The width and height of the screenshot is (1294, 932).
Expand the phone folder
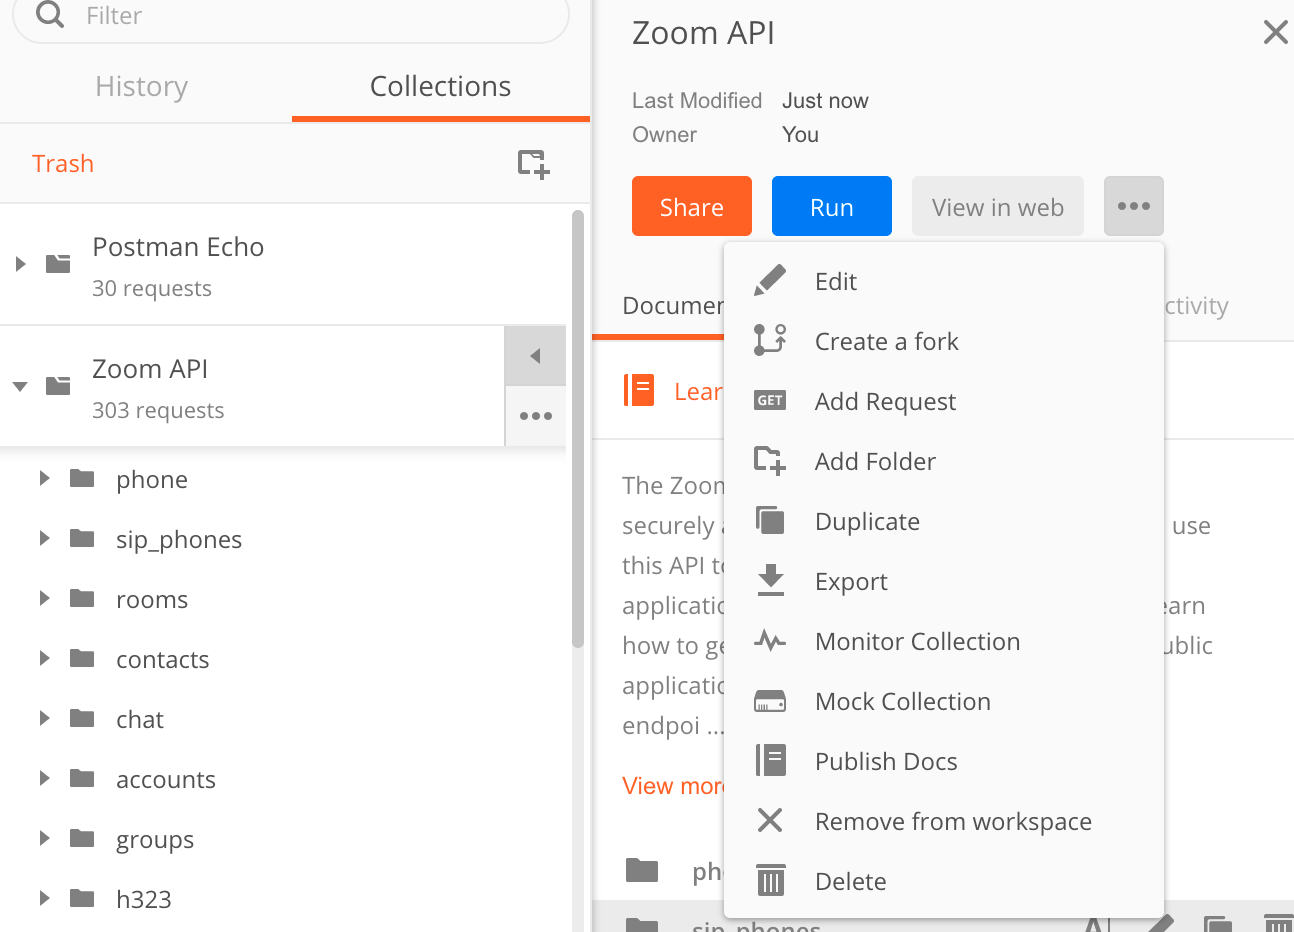tap(44, 479)
